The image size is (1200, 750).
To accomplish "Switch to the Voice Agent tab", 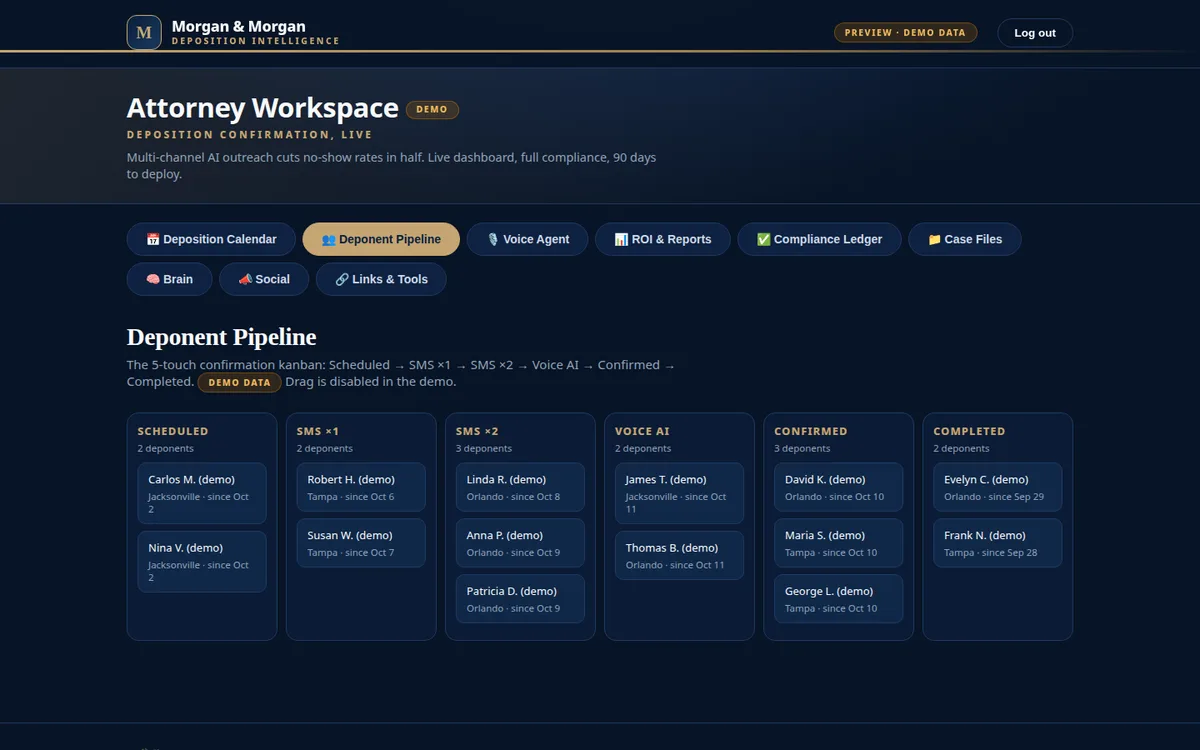I will click(x=527, y=239).
